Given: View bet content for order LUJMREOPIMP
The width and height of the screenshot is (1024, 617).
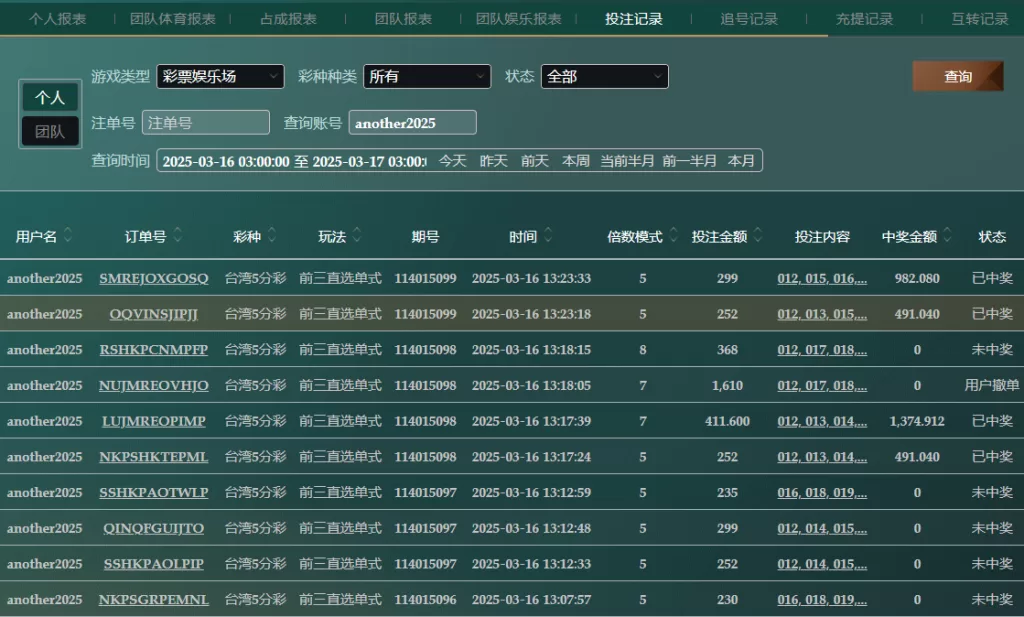Looking at the screenshot, I should point(822,421).
